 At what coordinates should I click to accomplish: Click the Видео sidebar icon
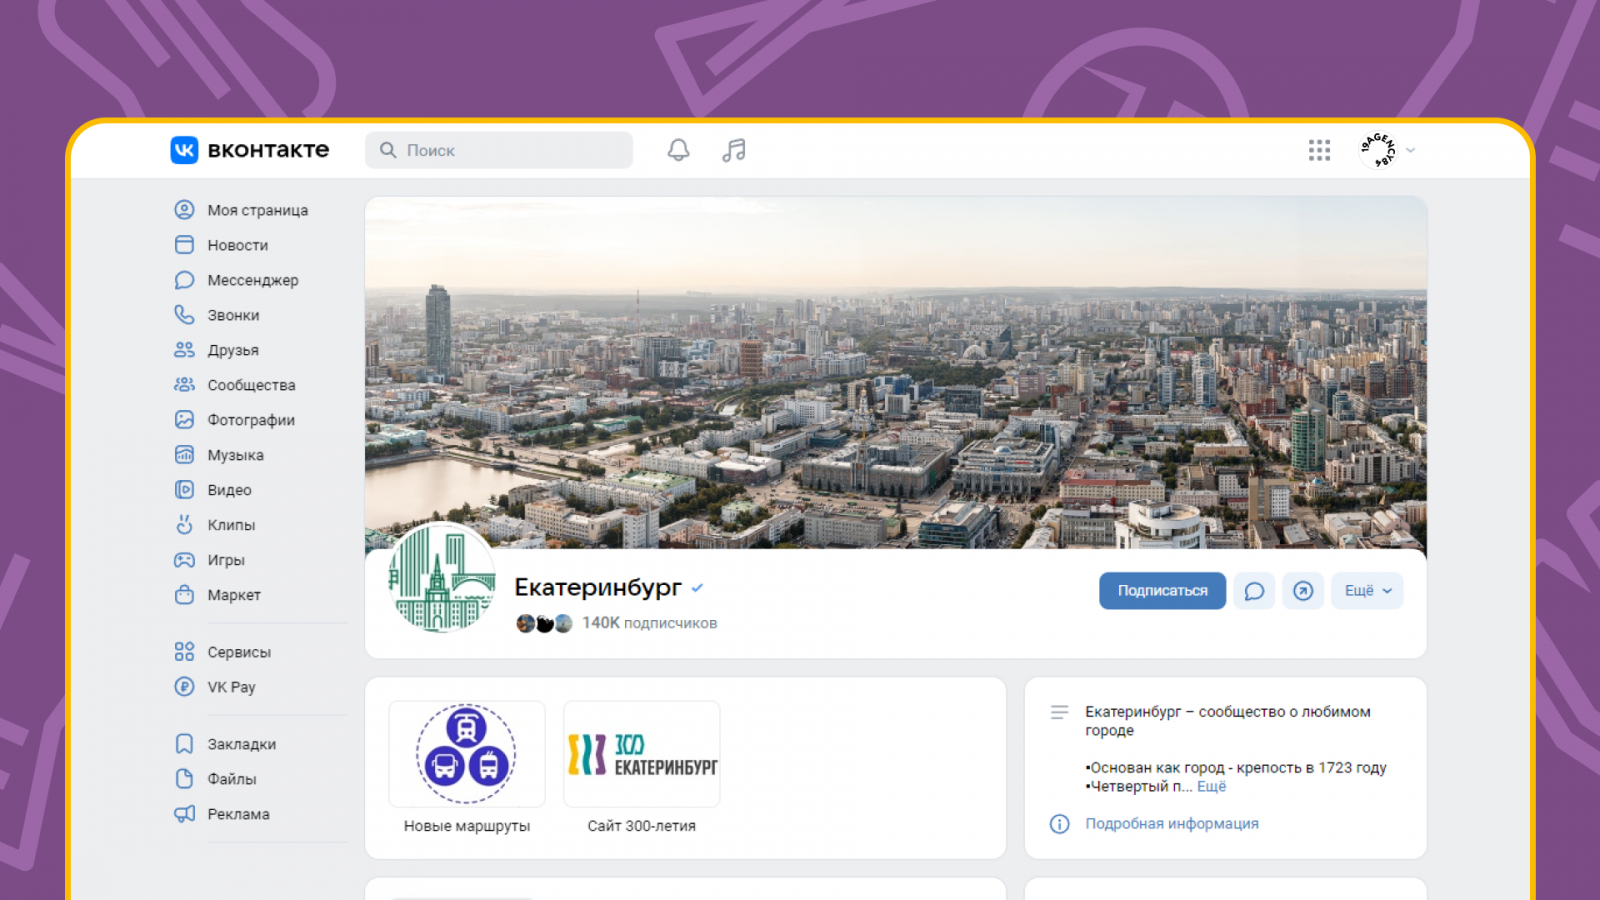pyautogui.click(x=184, y=490)
